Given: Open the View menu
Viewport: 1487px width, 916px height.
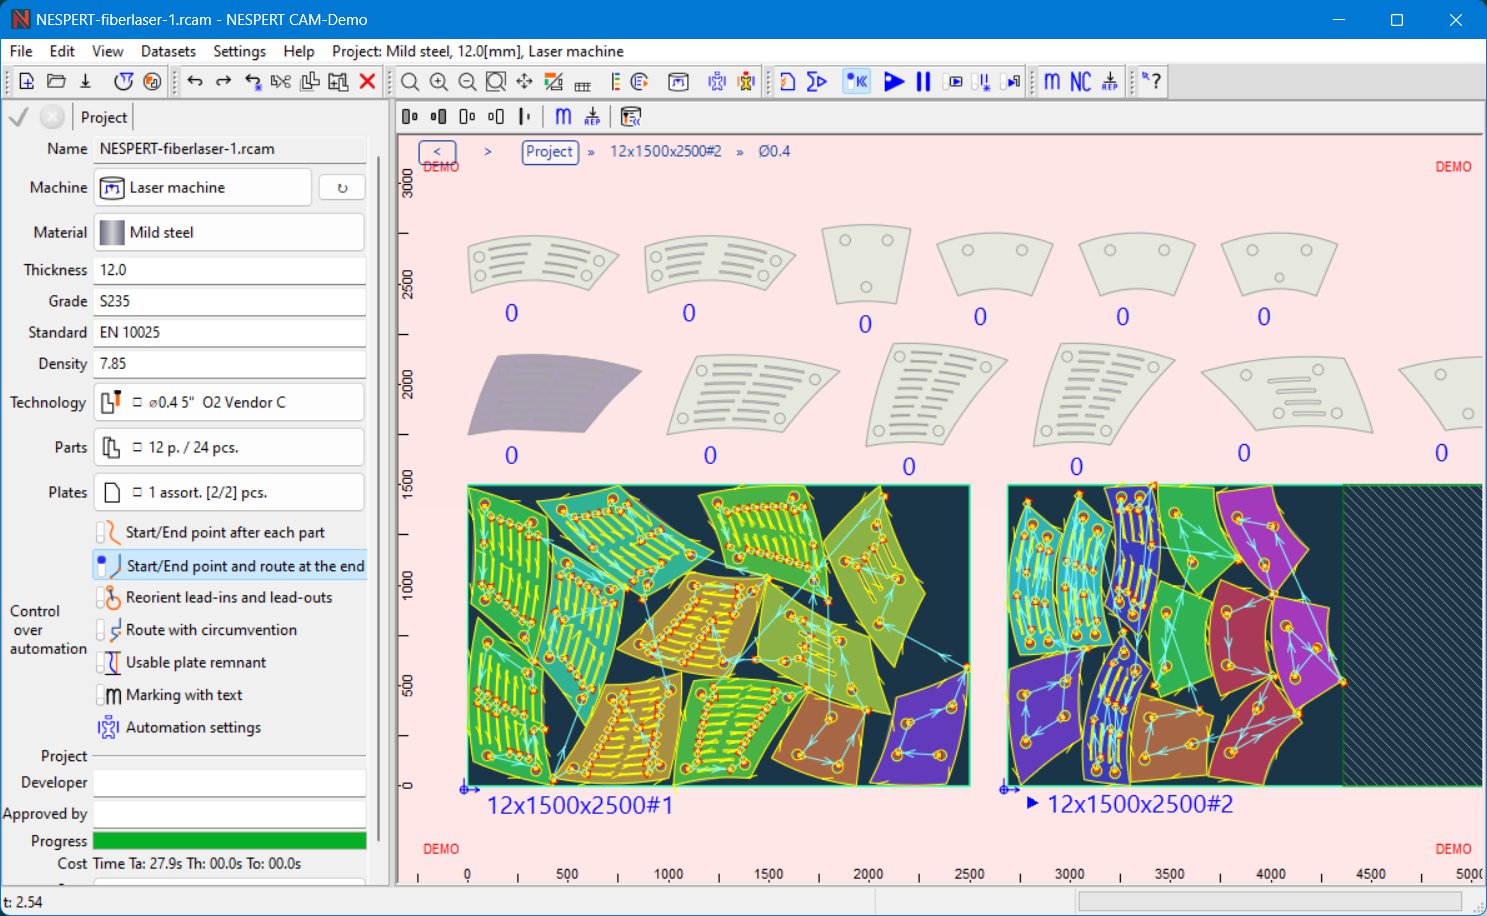Looking at the screenshot, I should 108,51.
